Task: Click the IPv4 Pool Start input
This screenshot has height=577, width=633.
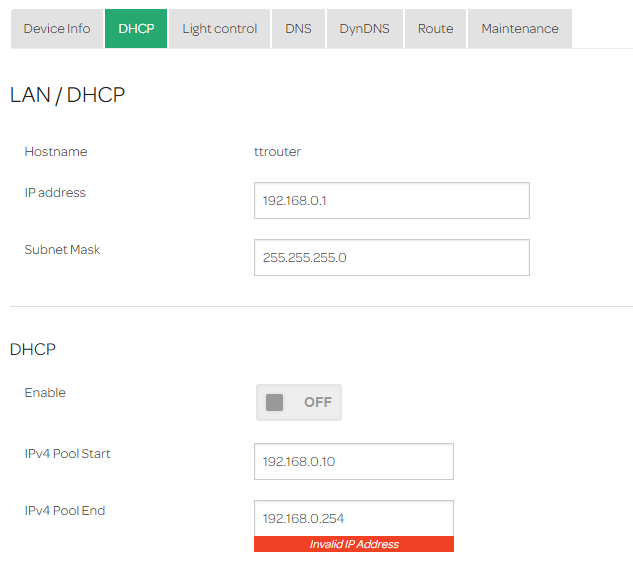Action: pyautogui.click(x=353, y=462)
